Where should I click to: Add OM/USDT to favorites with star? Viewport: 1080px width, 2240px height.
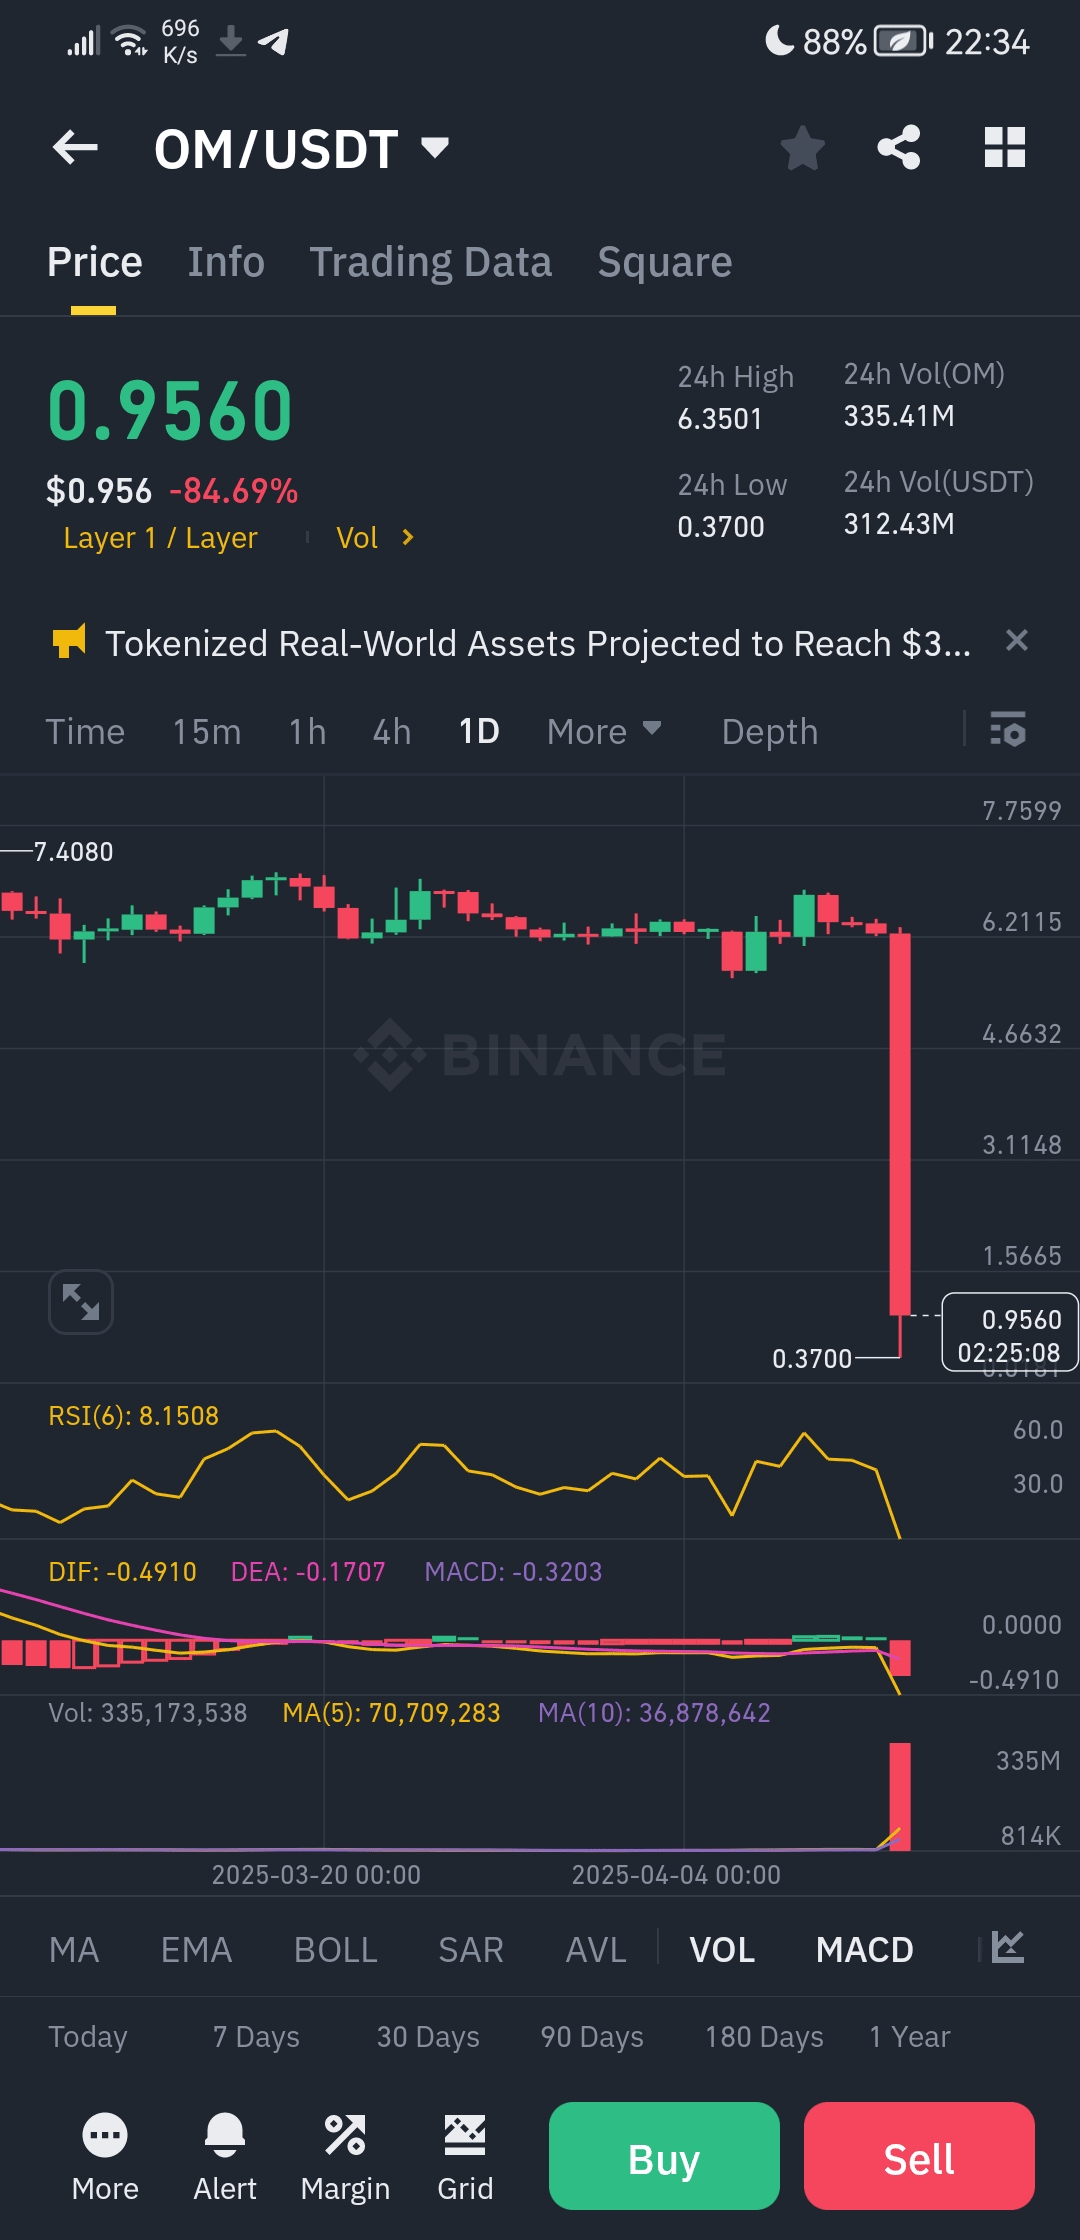(x=802, y=148)
